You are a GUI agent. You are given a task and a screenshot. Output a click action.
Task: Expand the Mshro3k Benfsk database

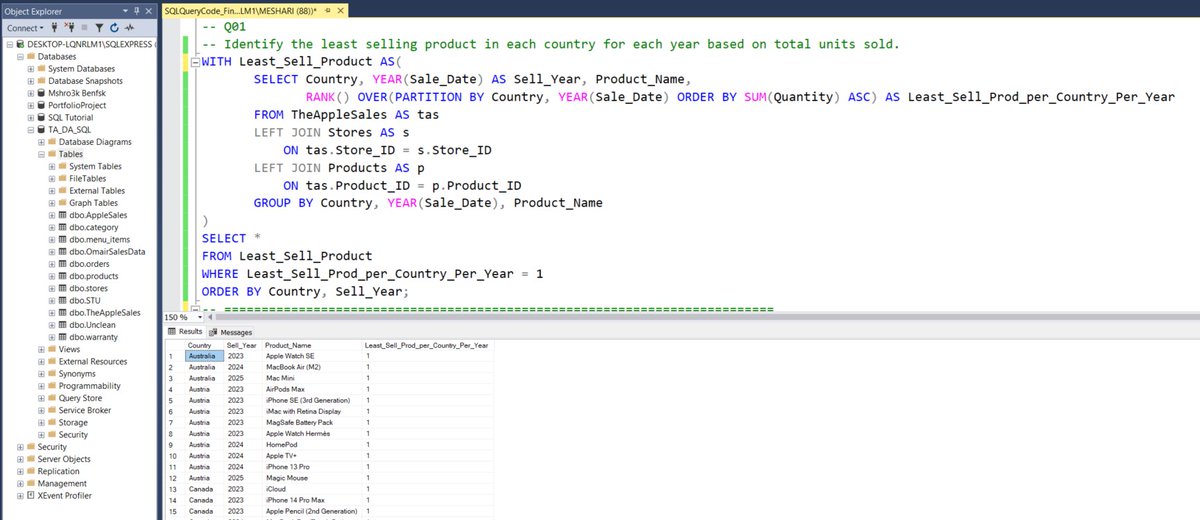[x=30, y=93]
